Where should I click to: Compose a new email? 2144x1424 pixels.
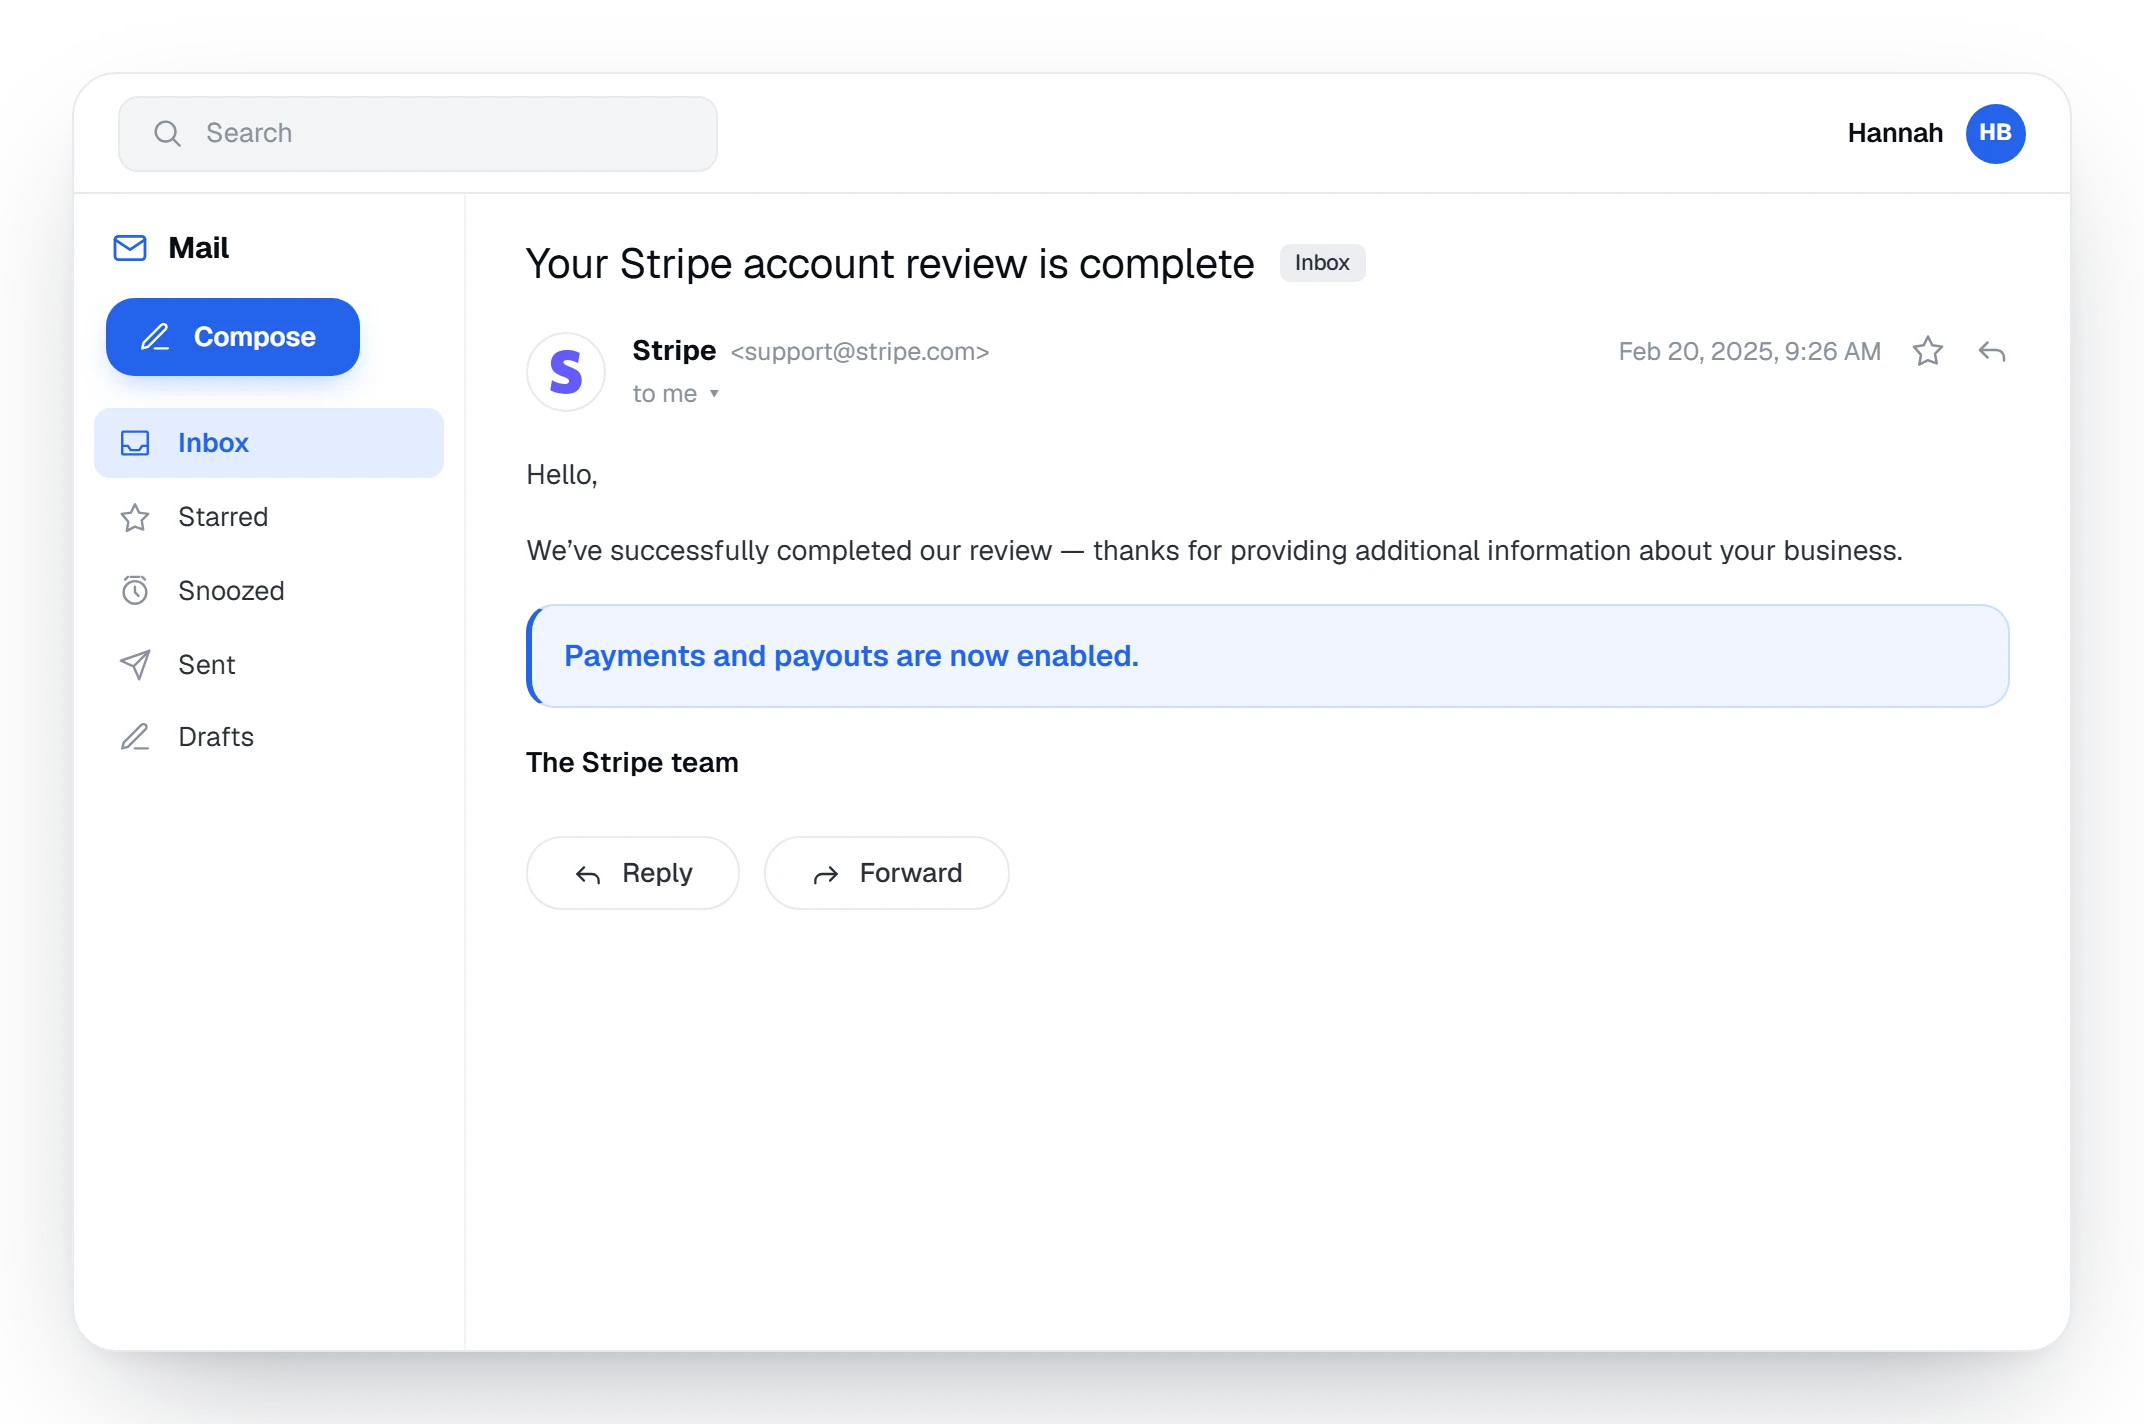point(233,337)
